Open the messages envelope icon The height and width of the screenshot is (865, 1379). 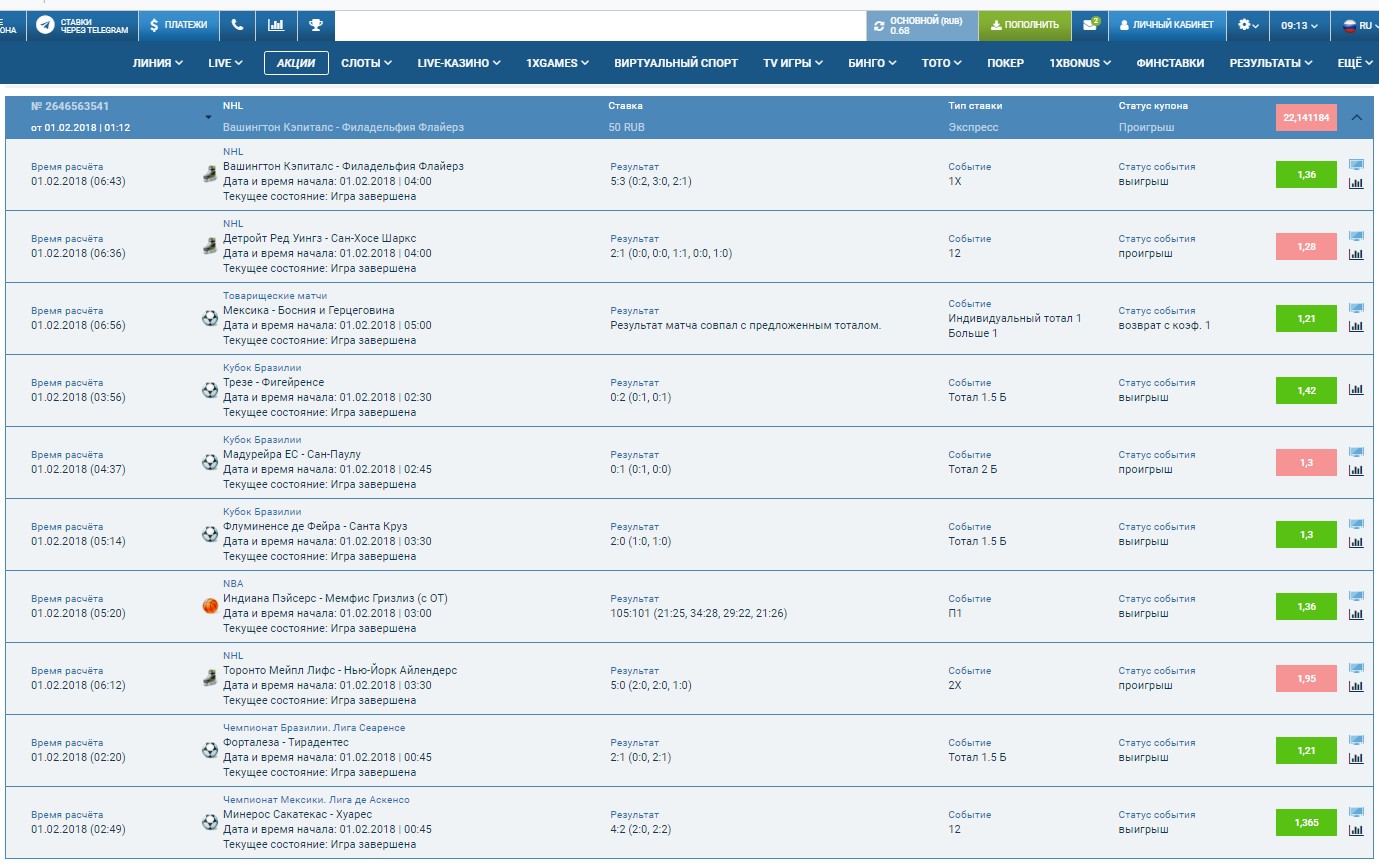[1090, 25]
